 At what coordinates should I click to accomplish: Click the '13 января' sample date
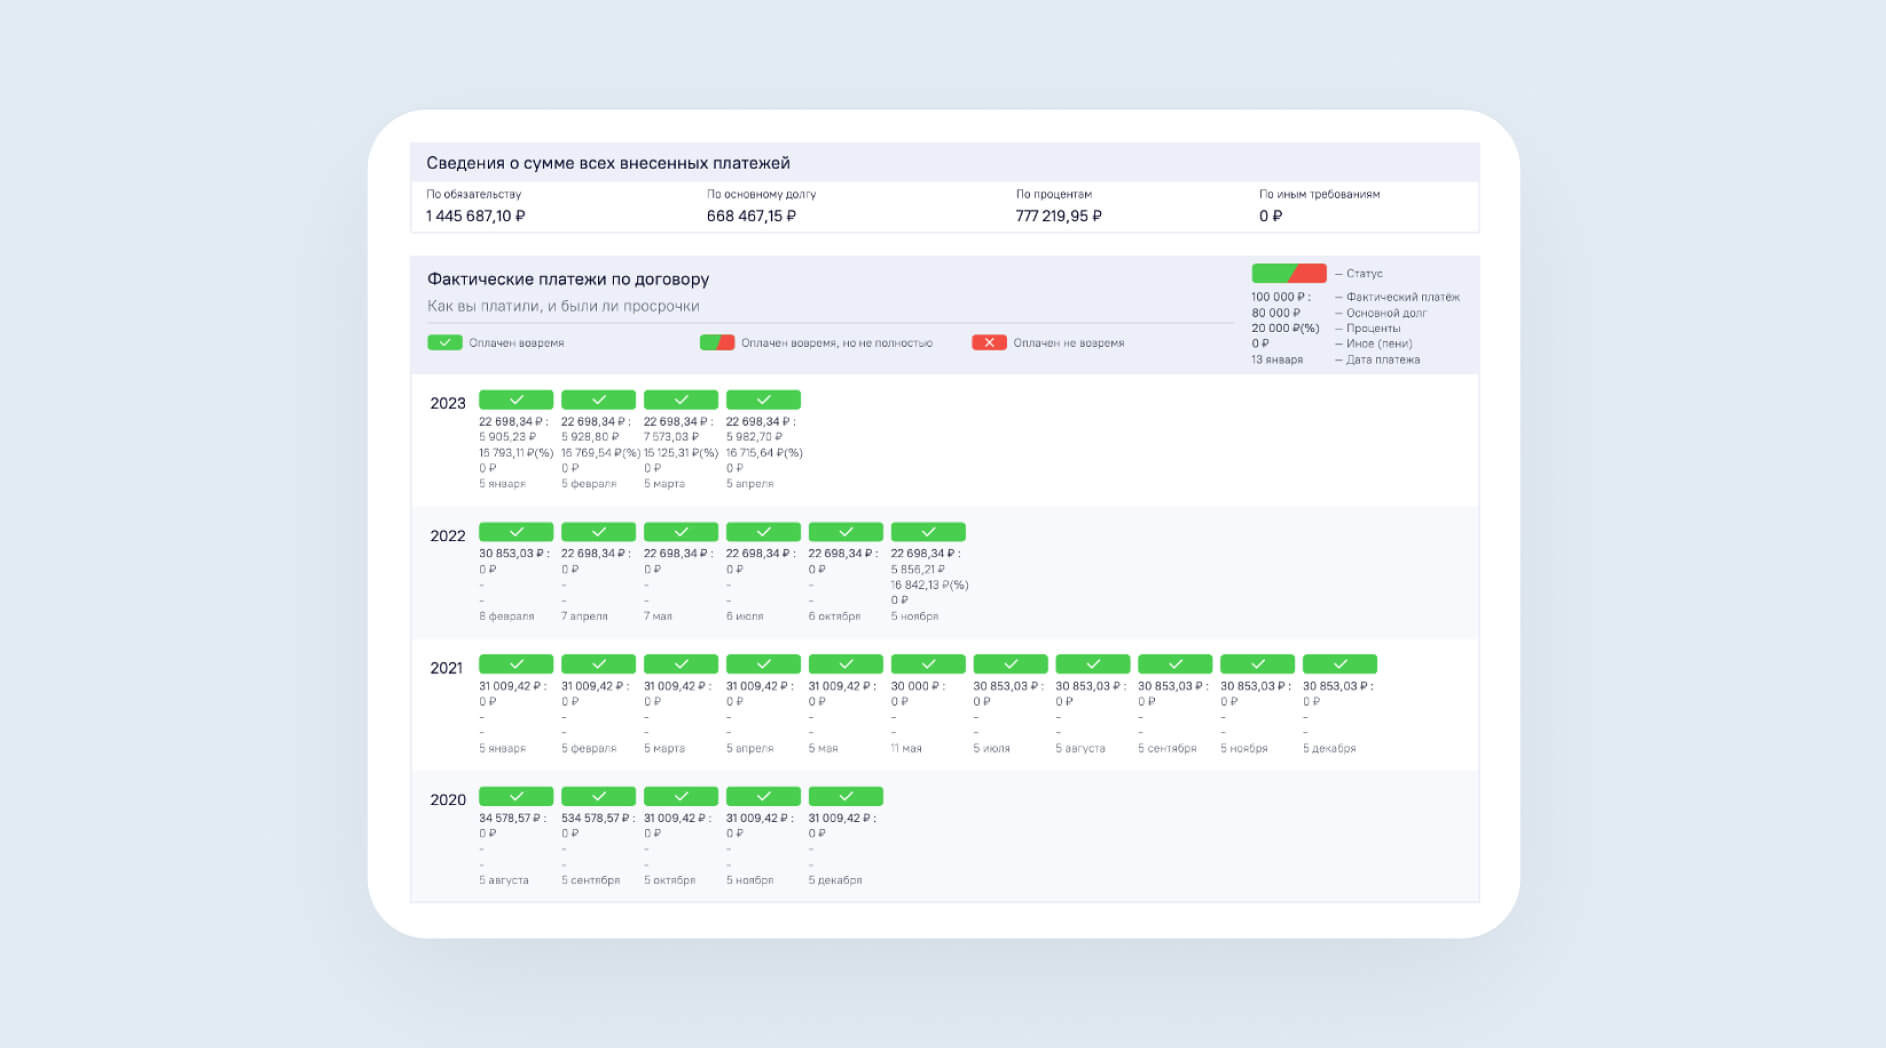coord(1277,359)
